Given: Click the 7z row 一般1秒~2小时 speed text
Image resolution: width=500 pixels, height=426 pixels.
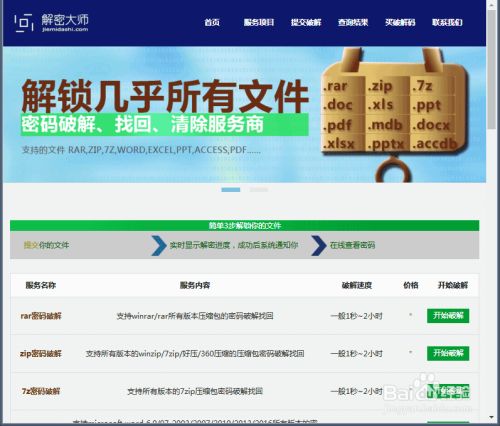Looking at the screenshot, I should [x=356, y=391].
